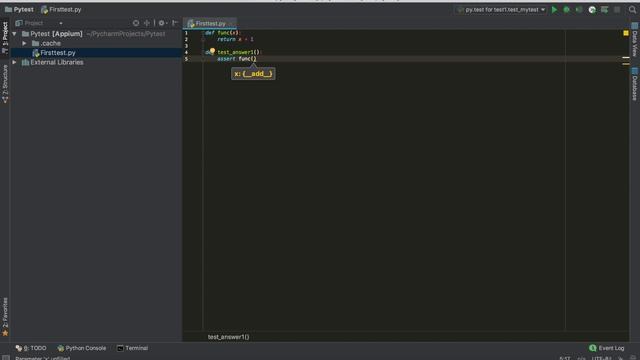
Task: Click the cursor position indicator in status bar
Action: click(565, 358)
